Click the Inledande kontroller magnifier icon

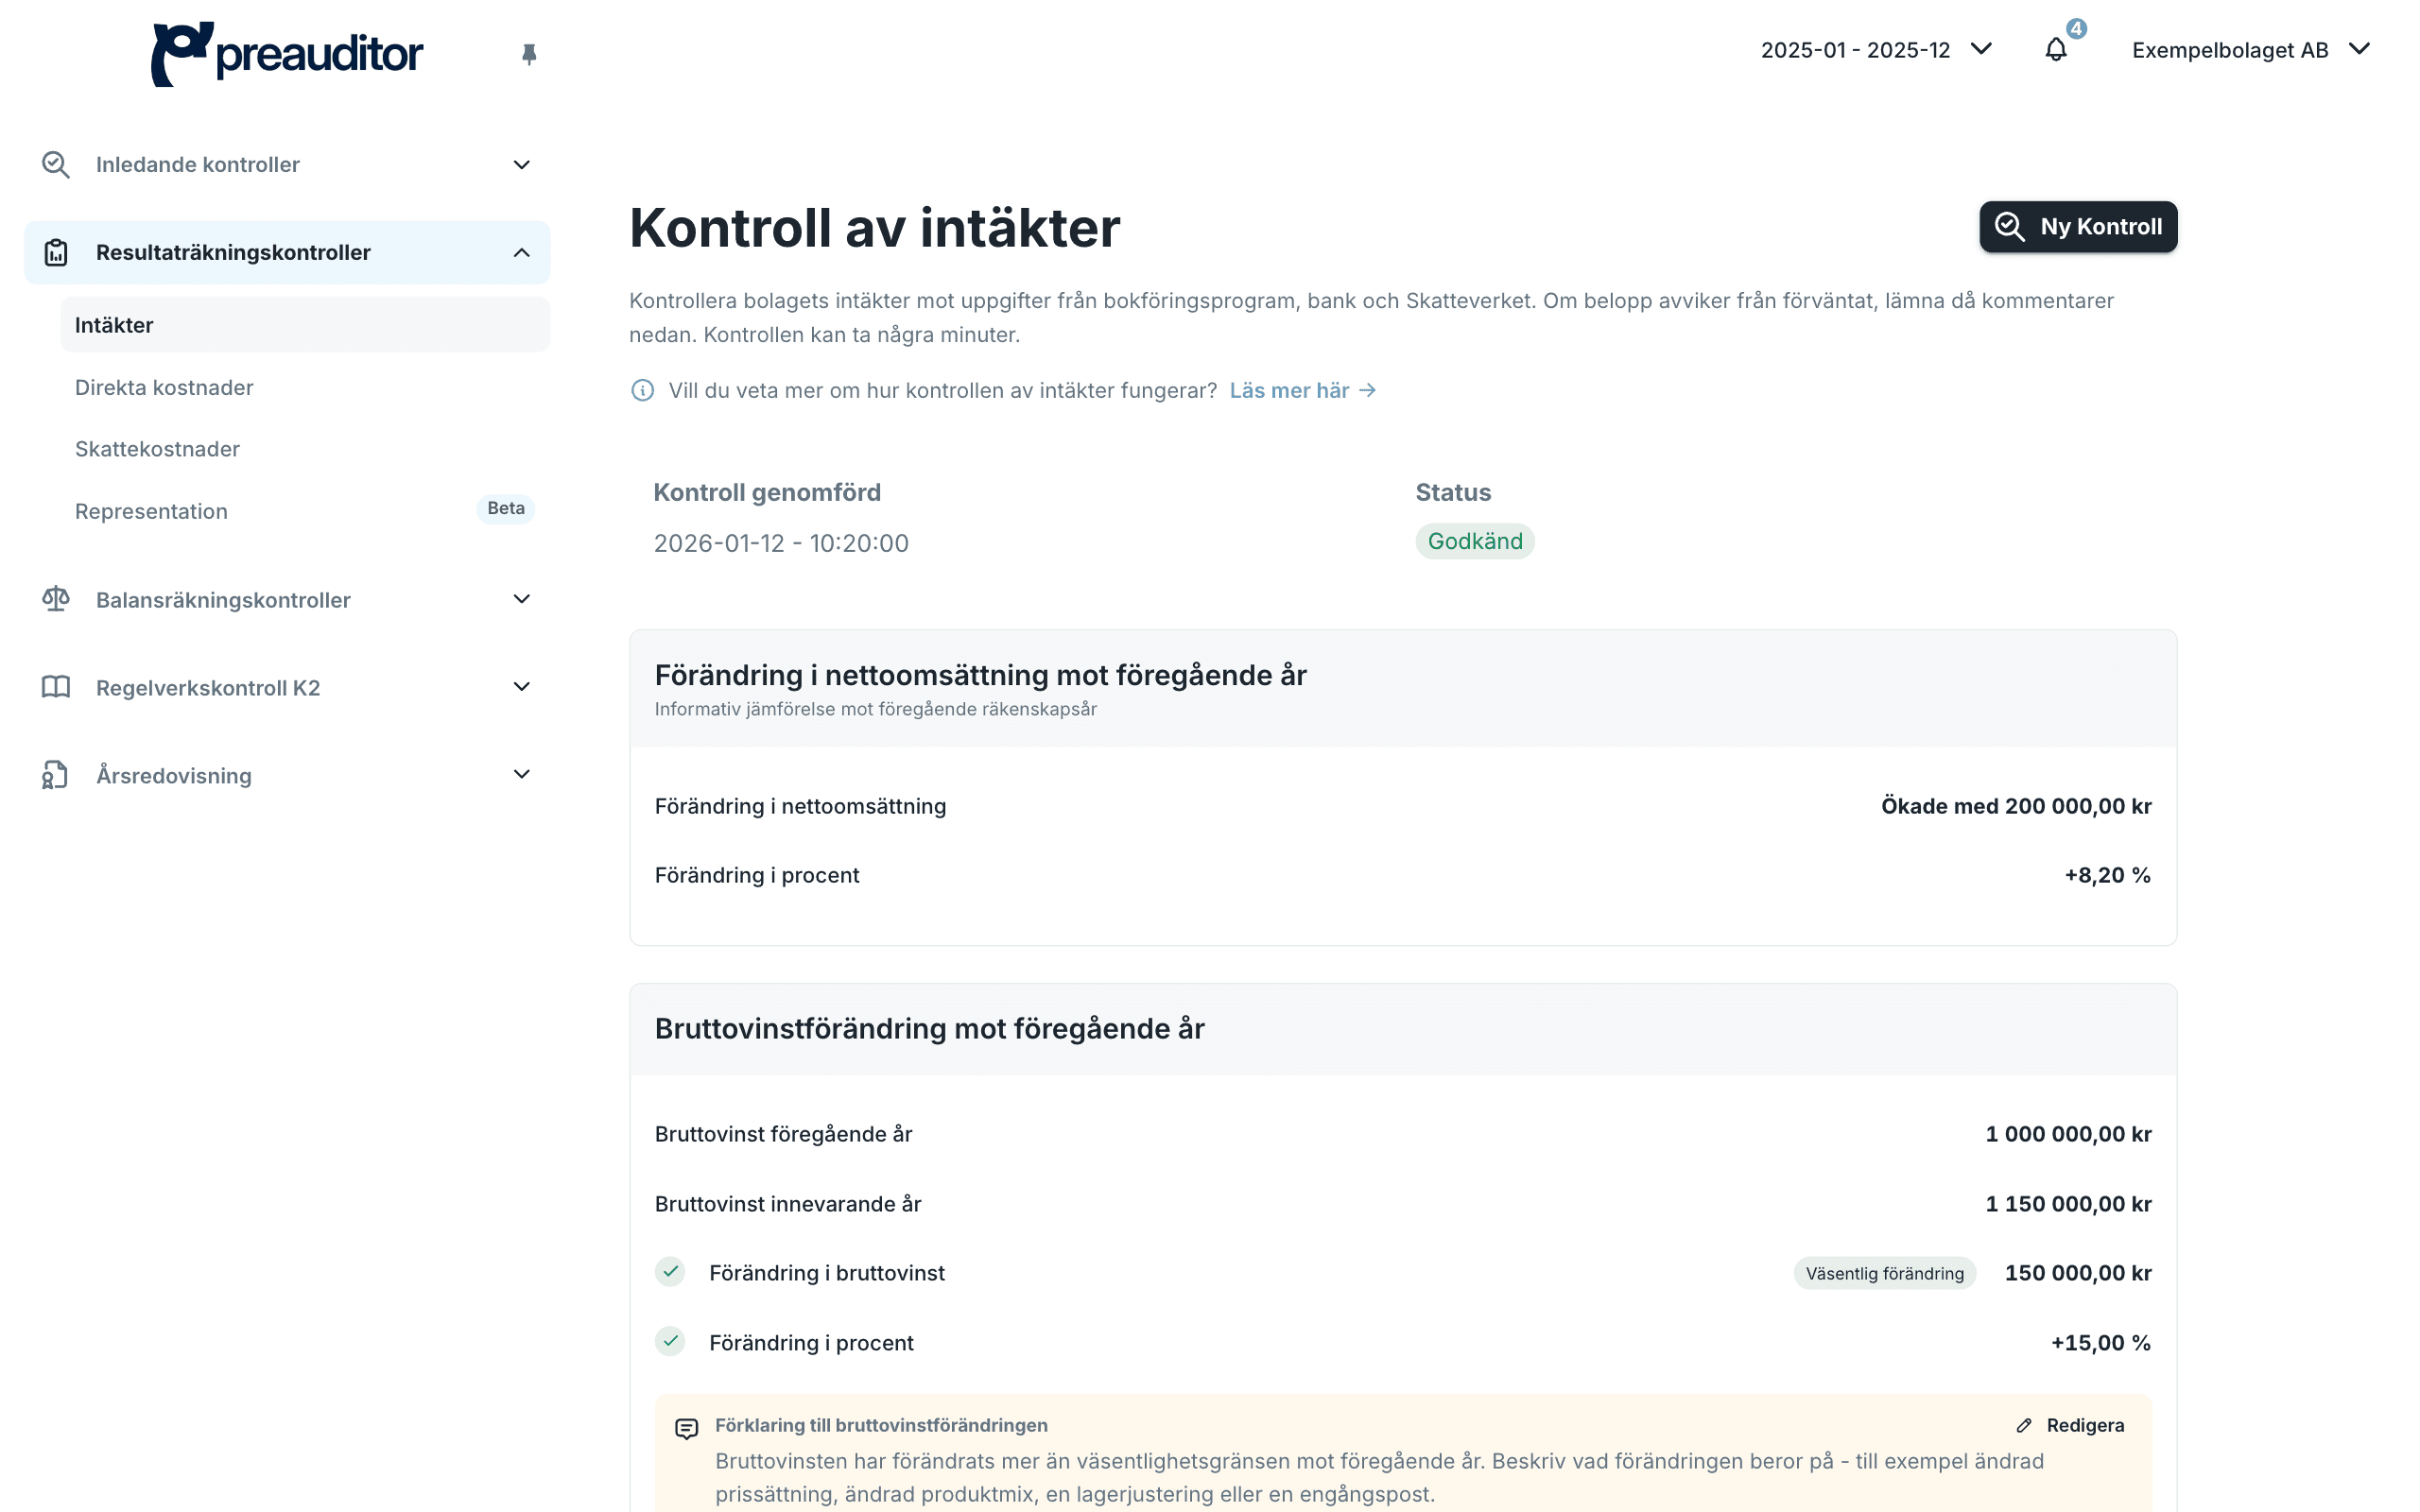(x=56, y=164)
